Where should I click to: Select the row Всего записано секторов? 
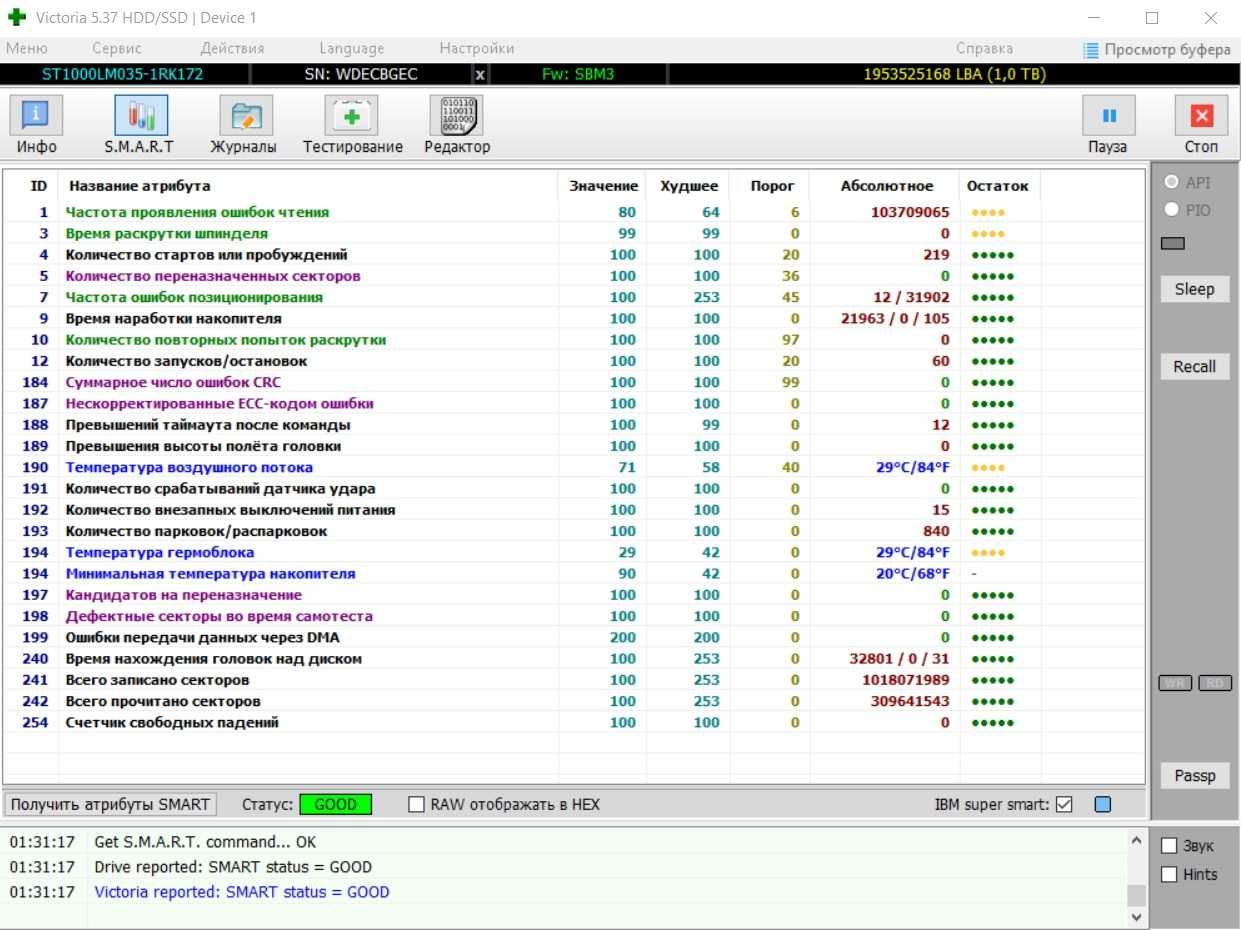[573, 680]
